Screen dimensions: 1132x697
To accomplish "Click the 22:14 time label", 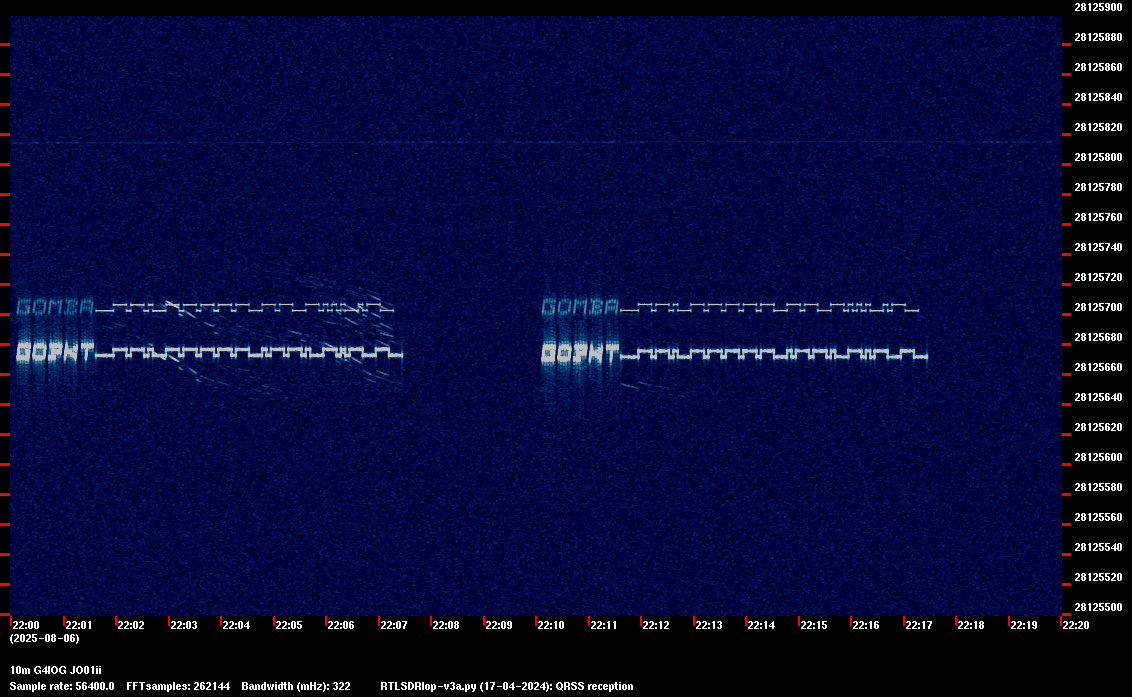I will coord(761,625).
